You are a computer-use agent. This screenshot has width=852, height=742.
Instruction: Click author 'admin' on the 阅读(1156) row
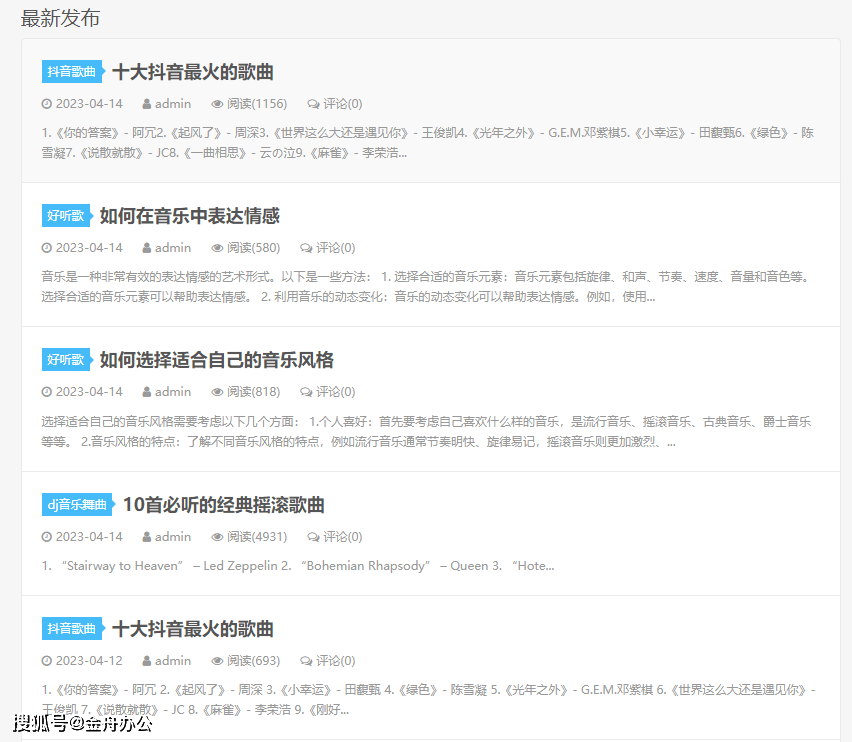(173, 104)
